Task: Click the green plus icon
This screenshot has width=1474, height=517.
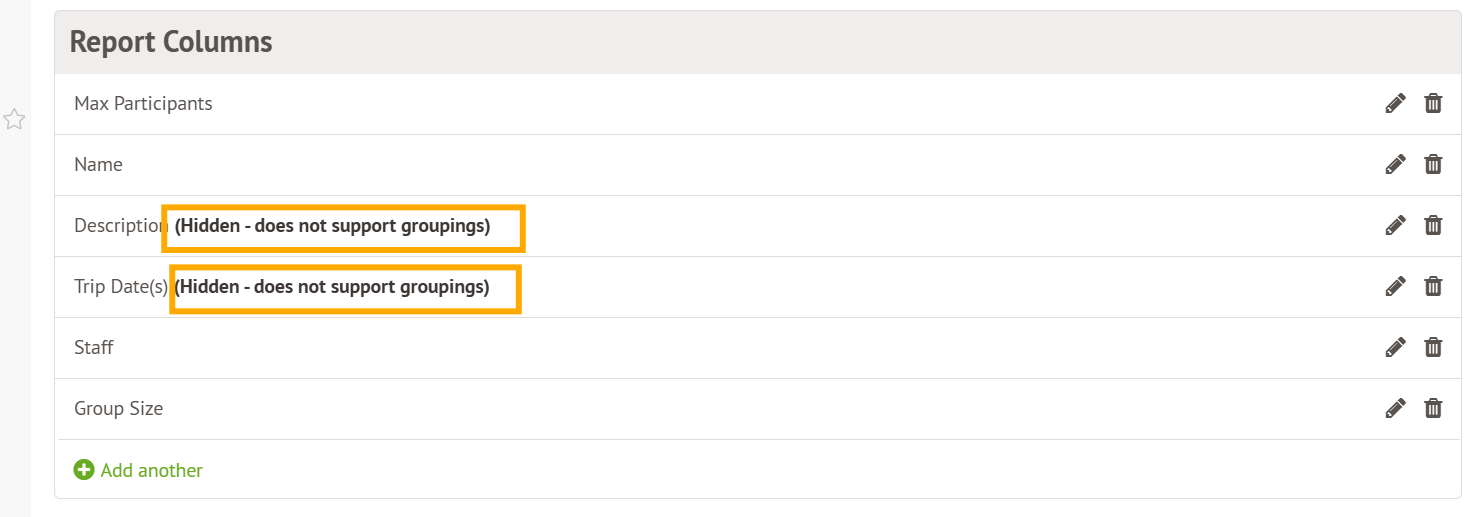Action: click(x=84, y=470)
